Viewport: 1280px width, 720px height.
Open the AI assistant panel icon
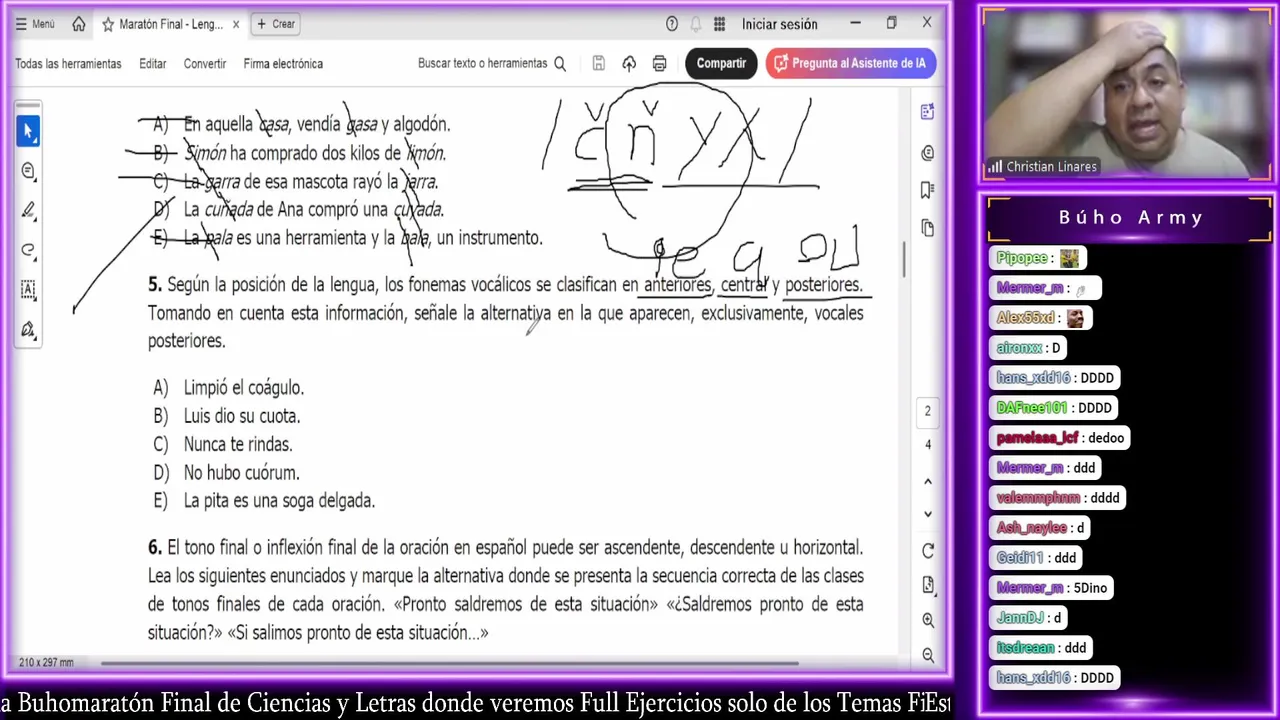pos(928,112)
